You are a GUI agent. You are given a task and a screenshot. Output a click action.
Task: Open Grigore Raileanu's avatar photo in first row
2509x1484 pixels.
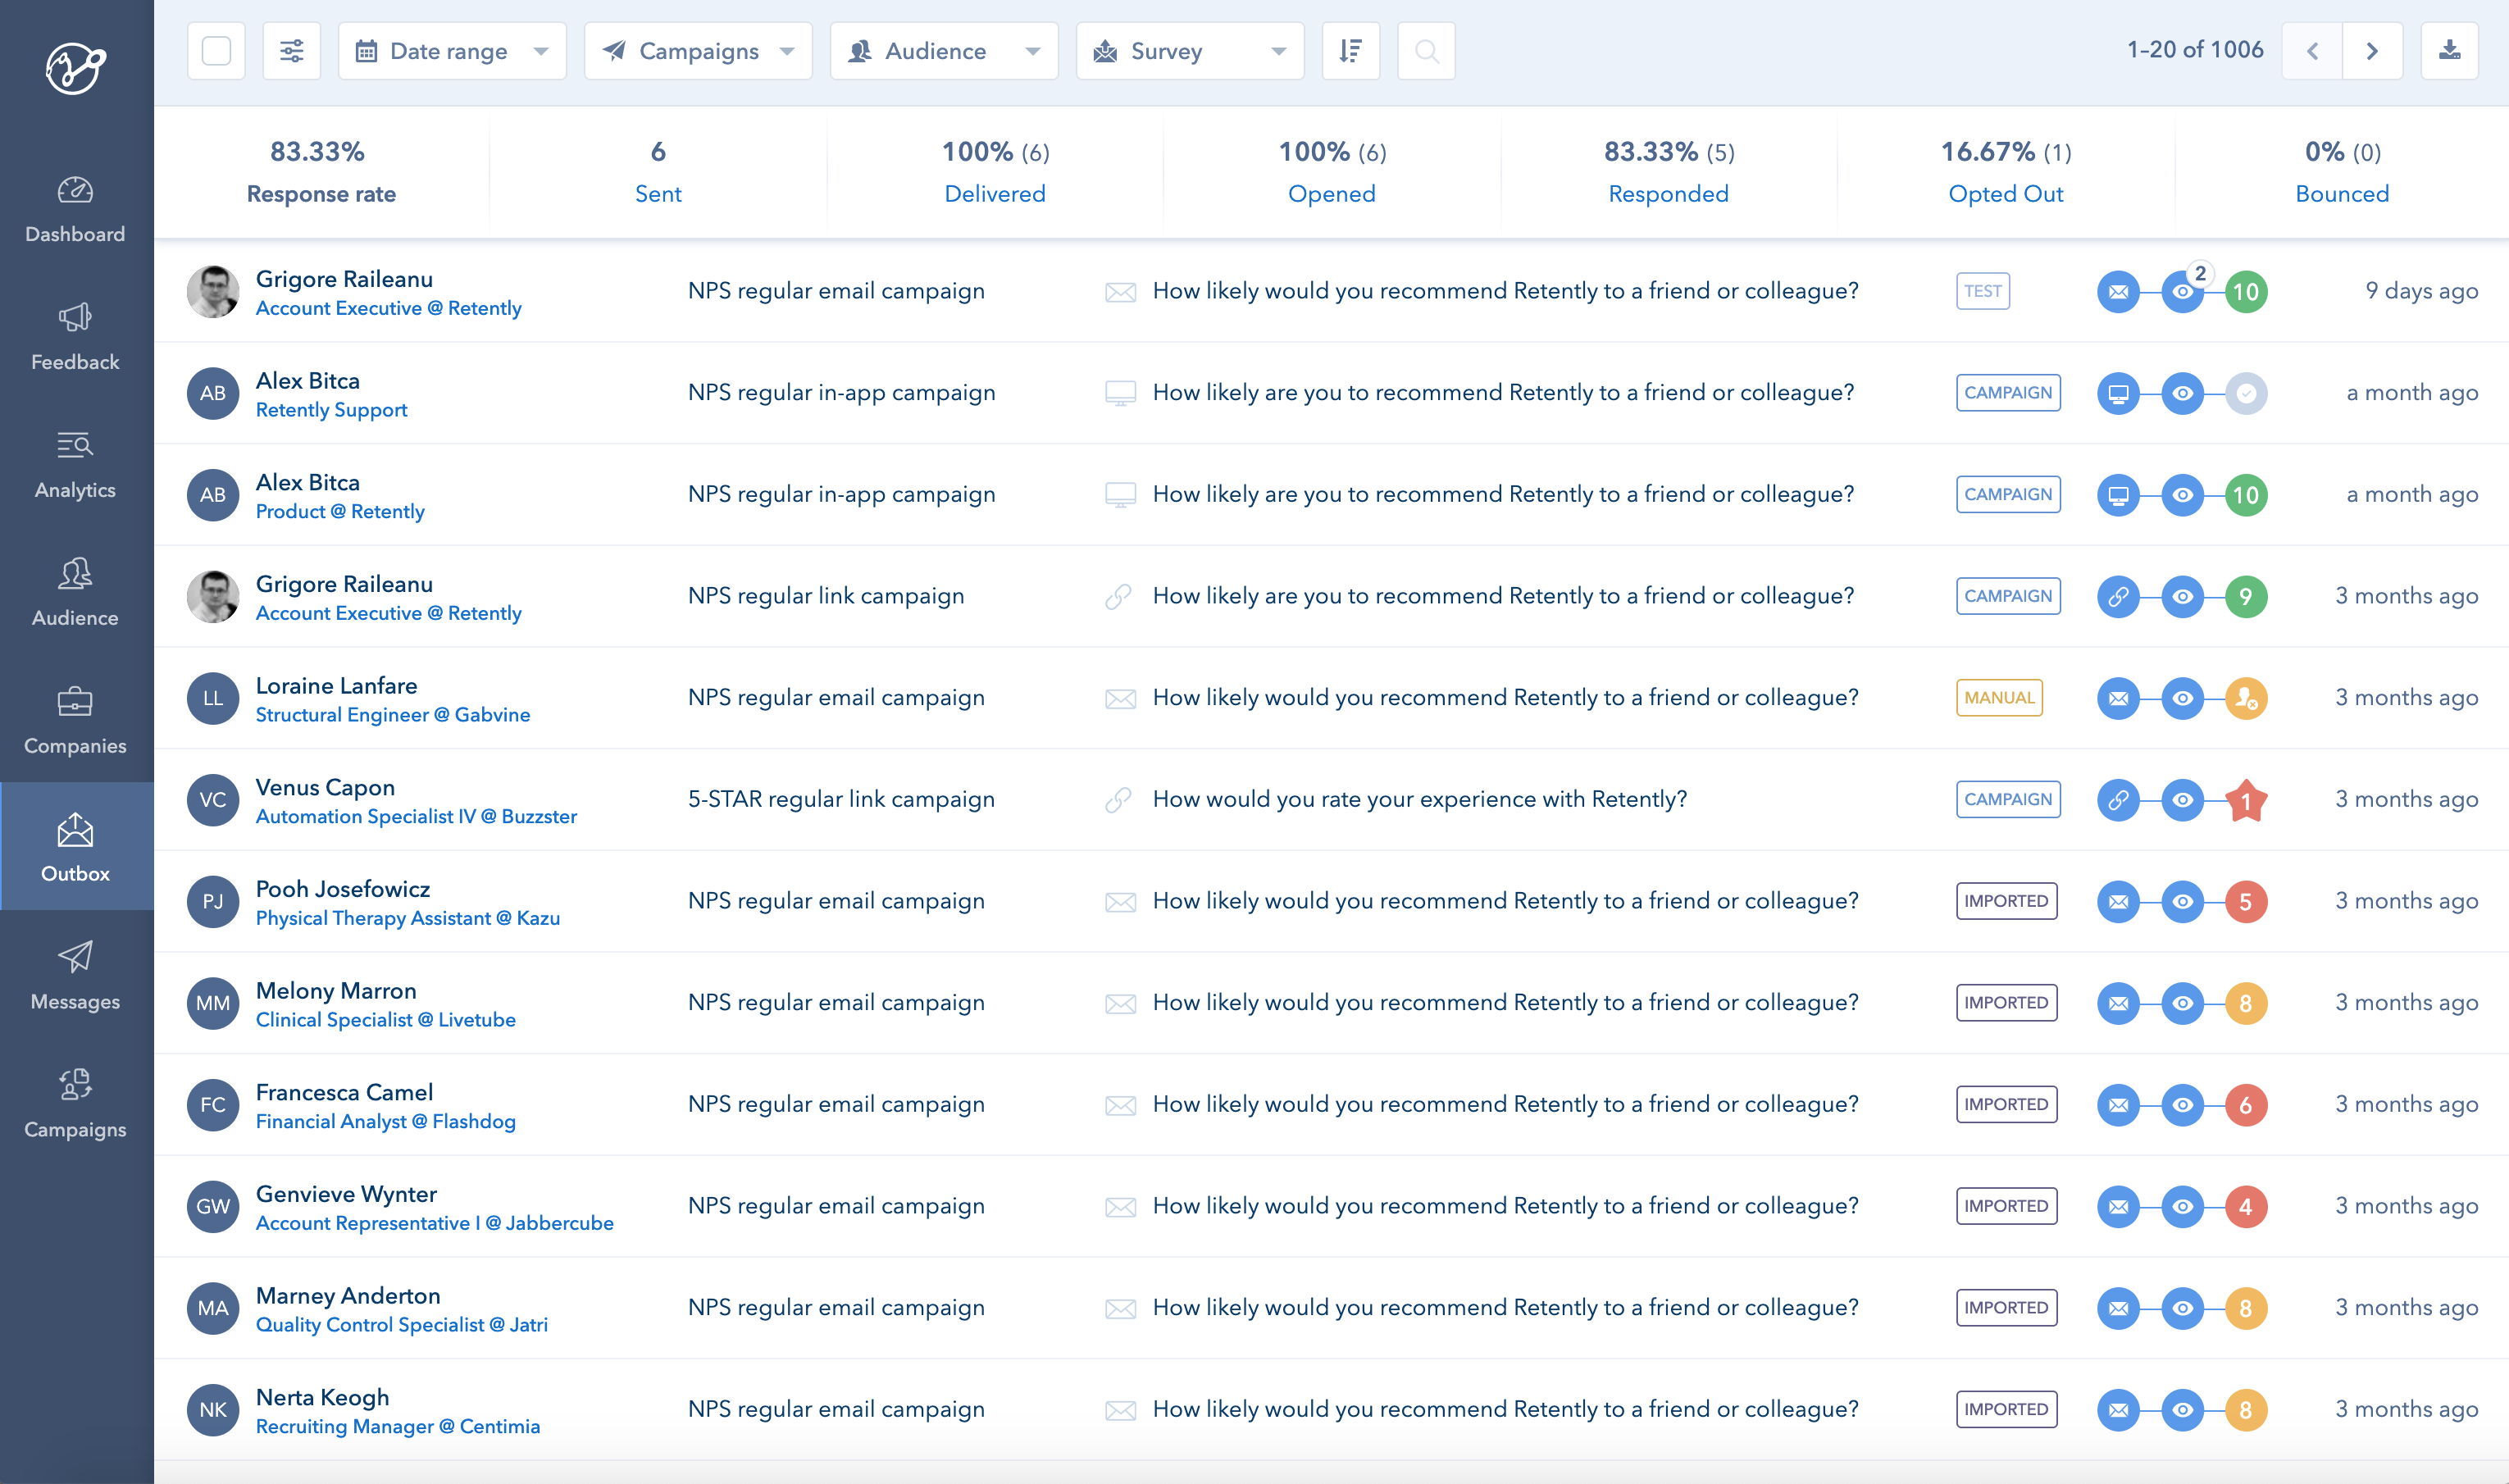(213, 292)
